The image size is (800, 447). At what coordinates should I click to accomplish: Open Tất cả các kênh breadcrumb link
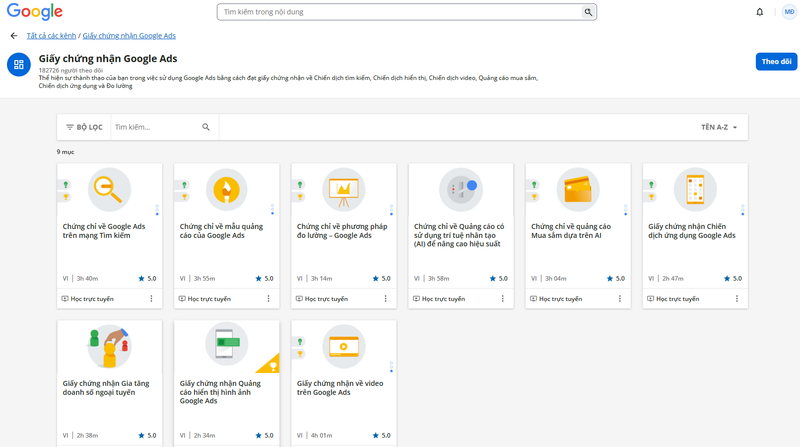[x=51, y=36]
